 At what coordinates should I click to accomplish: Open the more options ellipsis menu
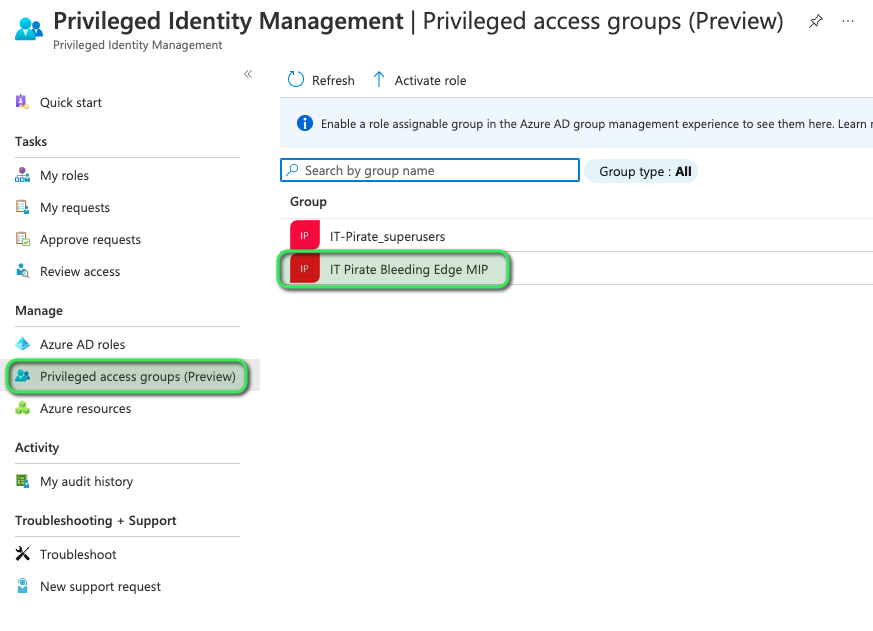coord(848,22)
